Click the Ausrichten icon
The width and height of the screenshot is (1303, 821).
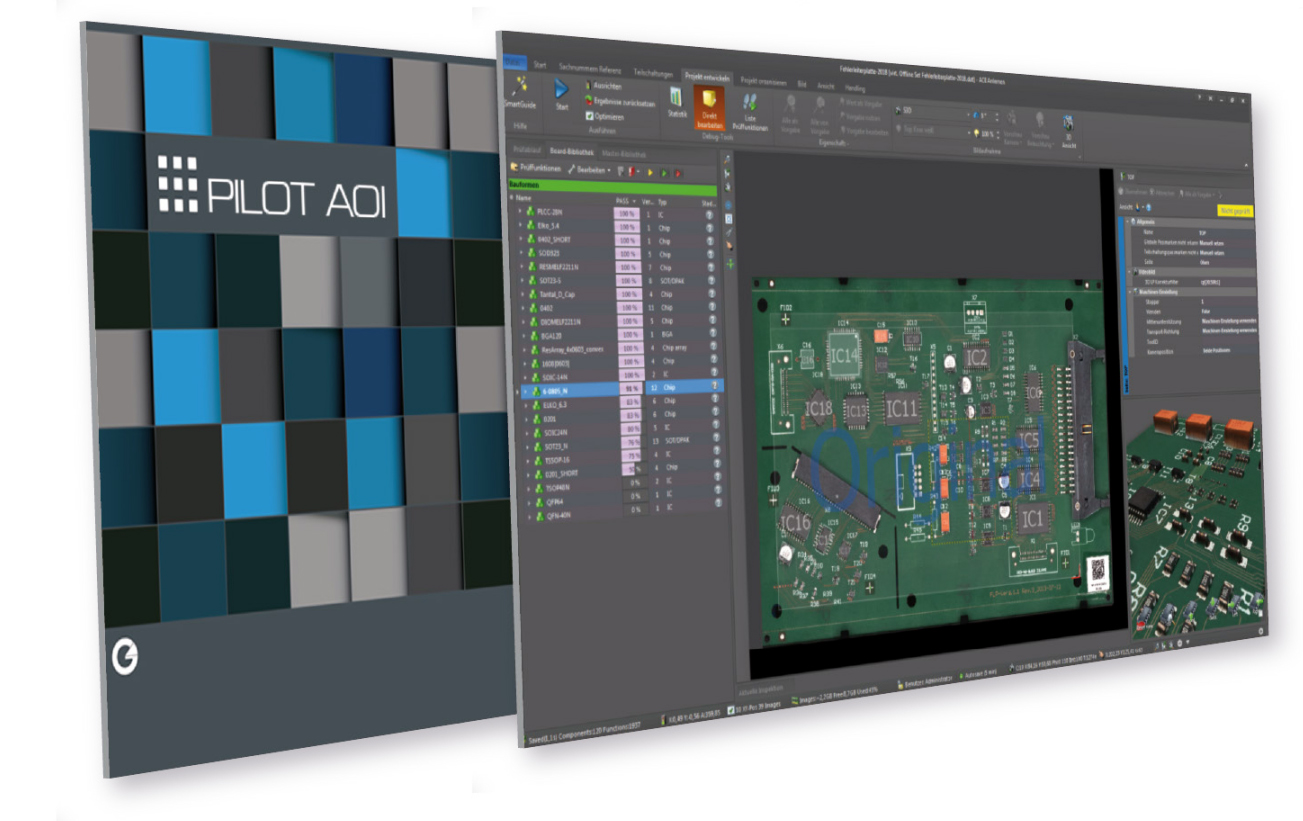588,87
